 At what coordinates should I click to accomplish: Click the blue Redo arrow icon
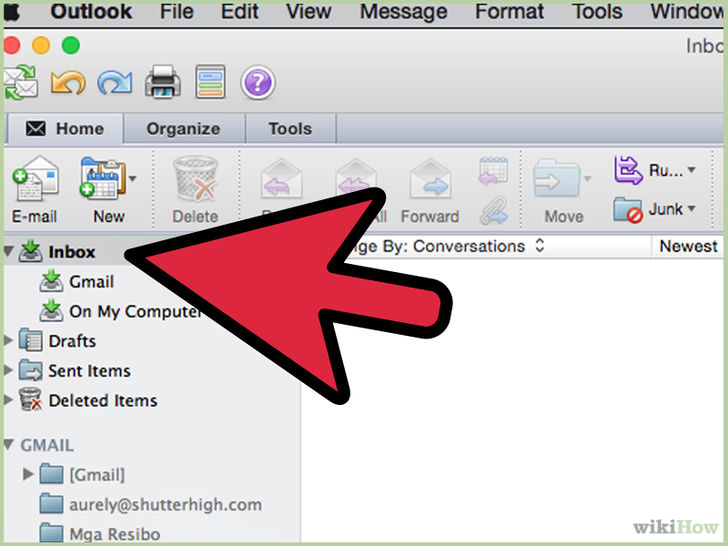pyautogui.click(x=115, y=83)
